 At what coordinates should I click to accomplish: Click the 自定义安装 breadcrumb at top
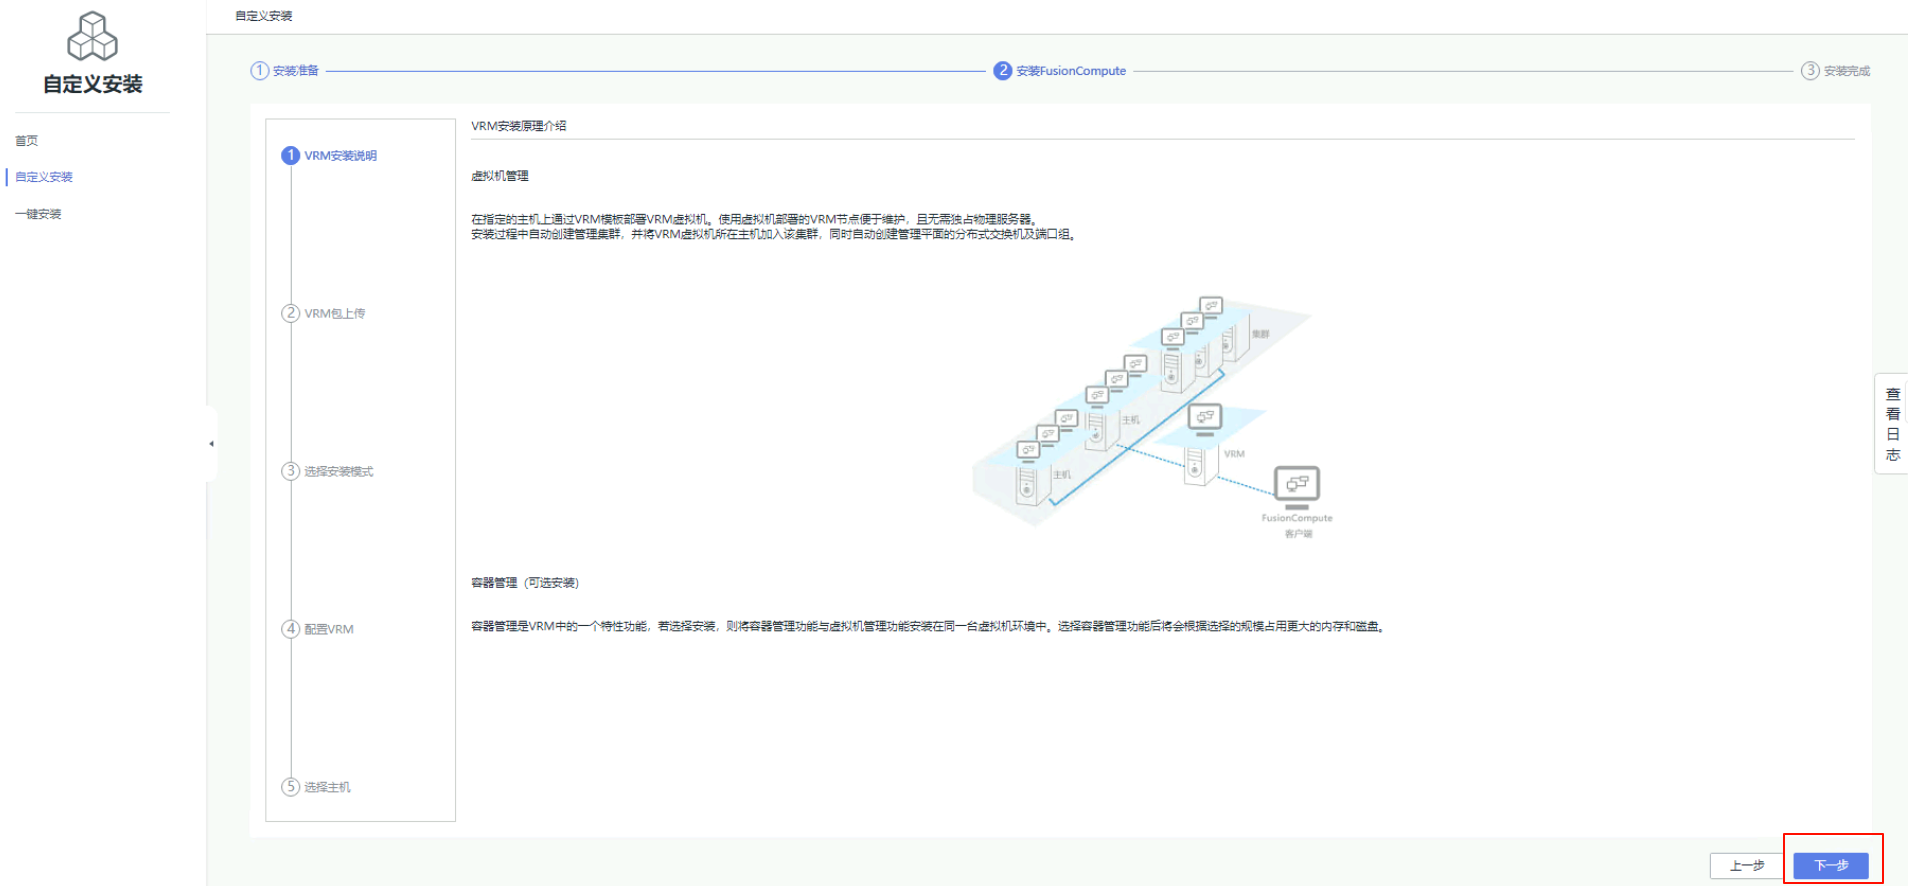(x=264, y=16)
